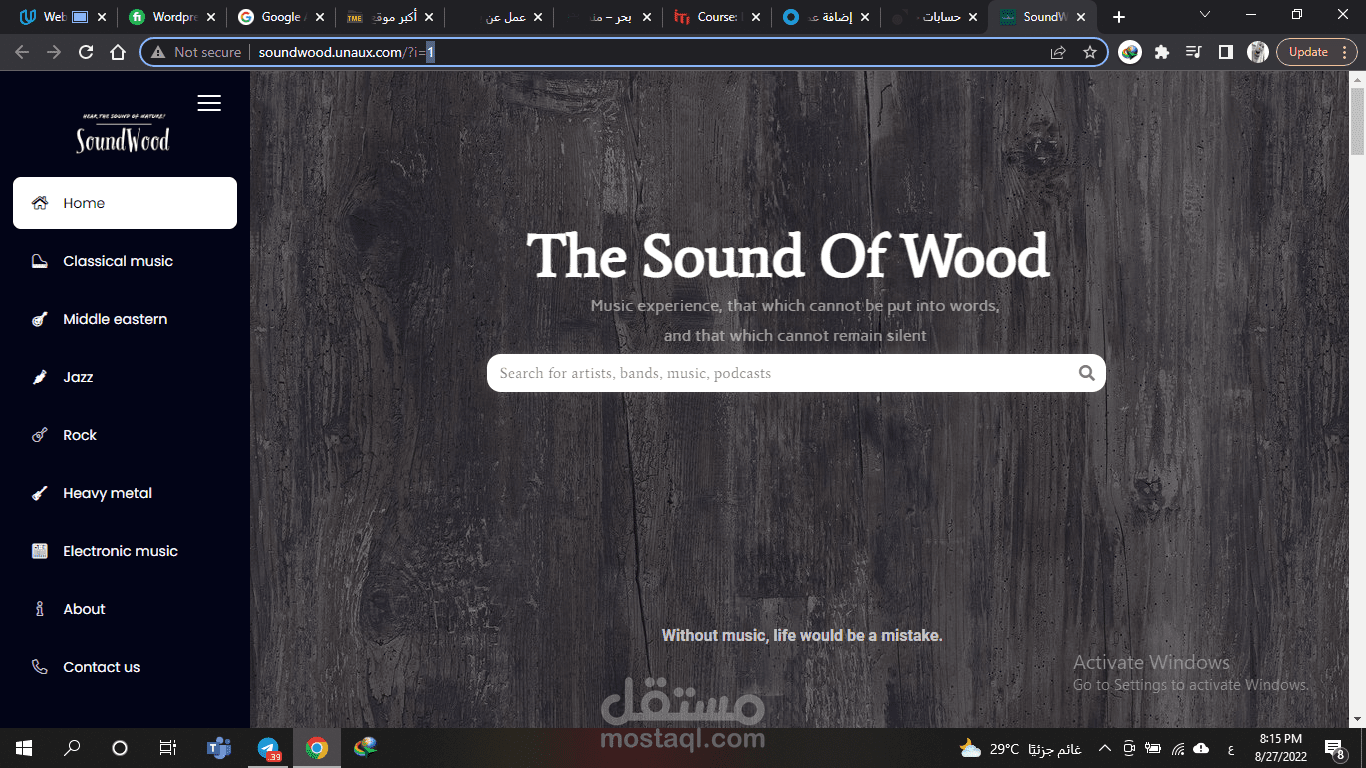Screen dimensions: 1366x768
Task: Open Classical music via its sidebar icon
Action: 39,261
